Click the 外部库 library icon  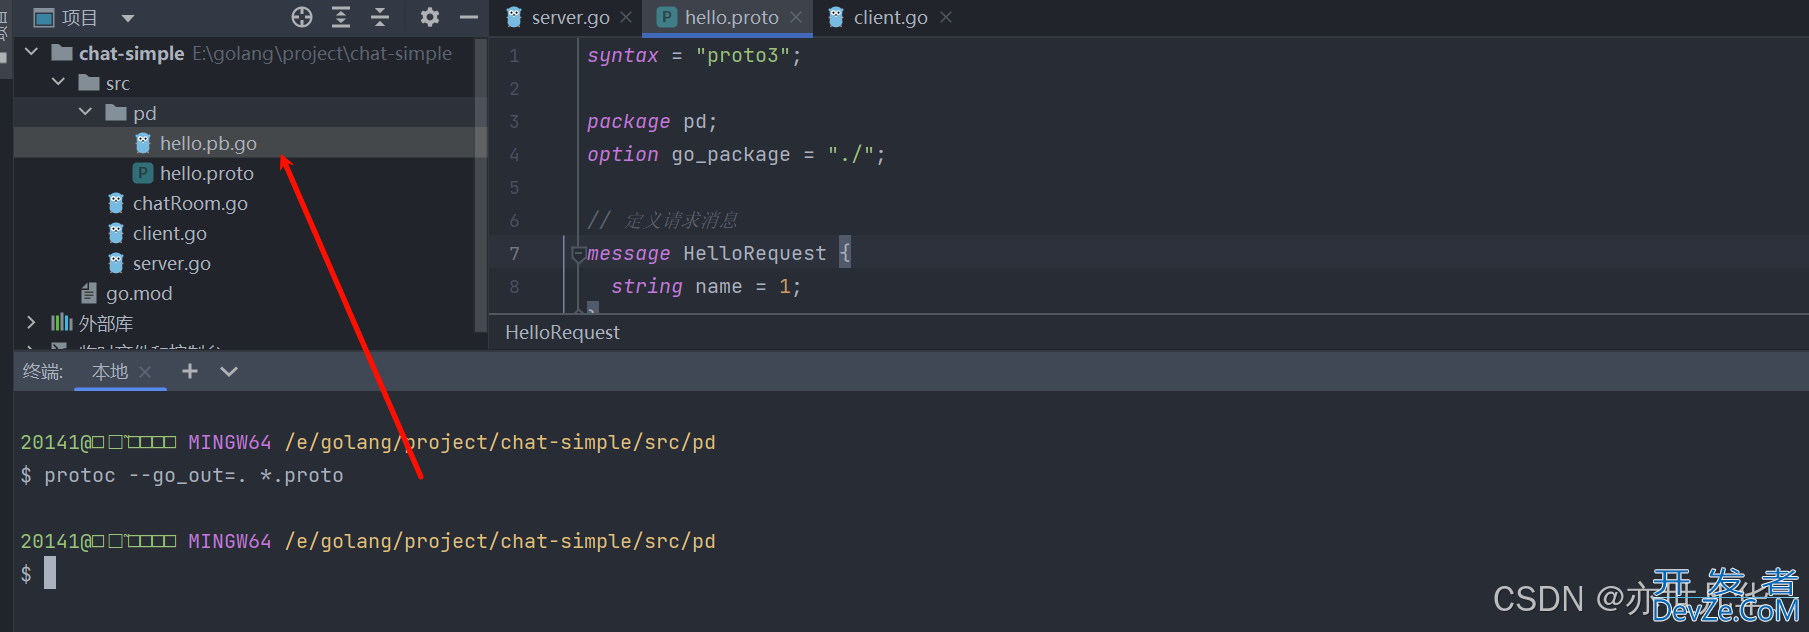click(x=62, y=322)
